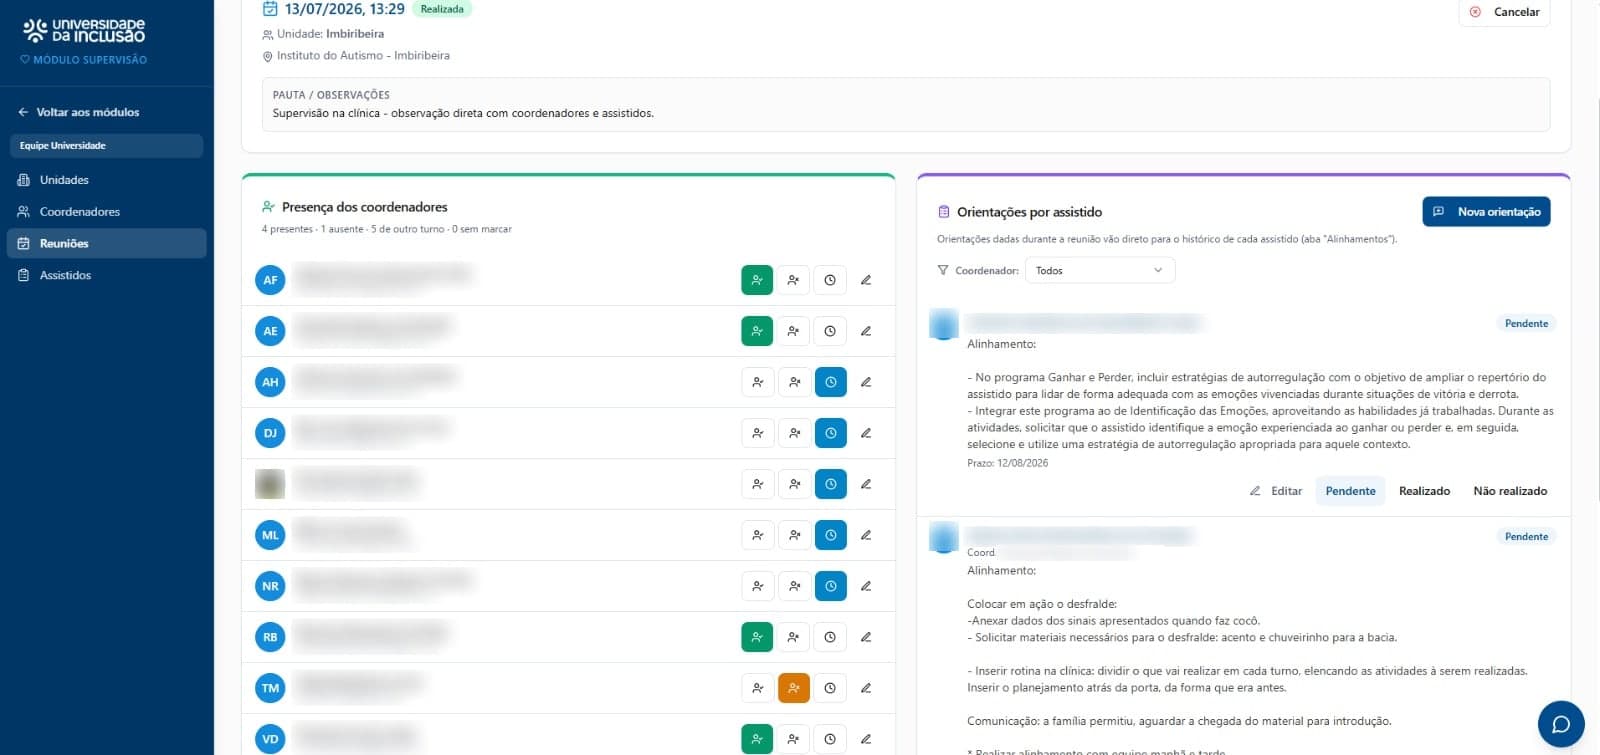Click 'Prazo: 12/08/2026' text

1007,463
